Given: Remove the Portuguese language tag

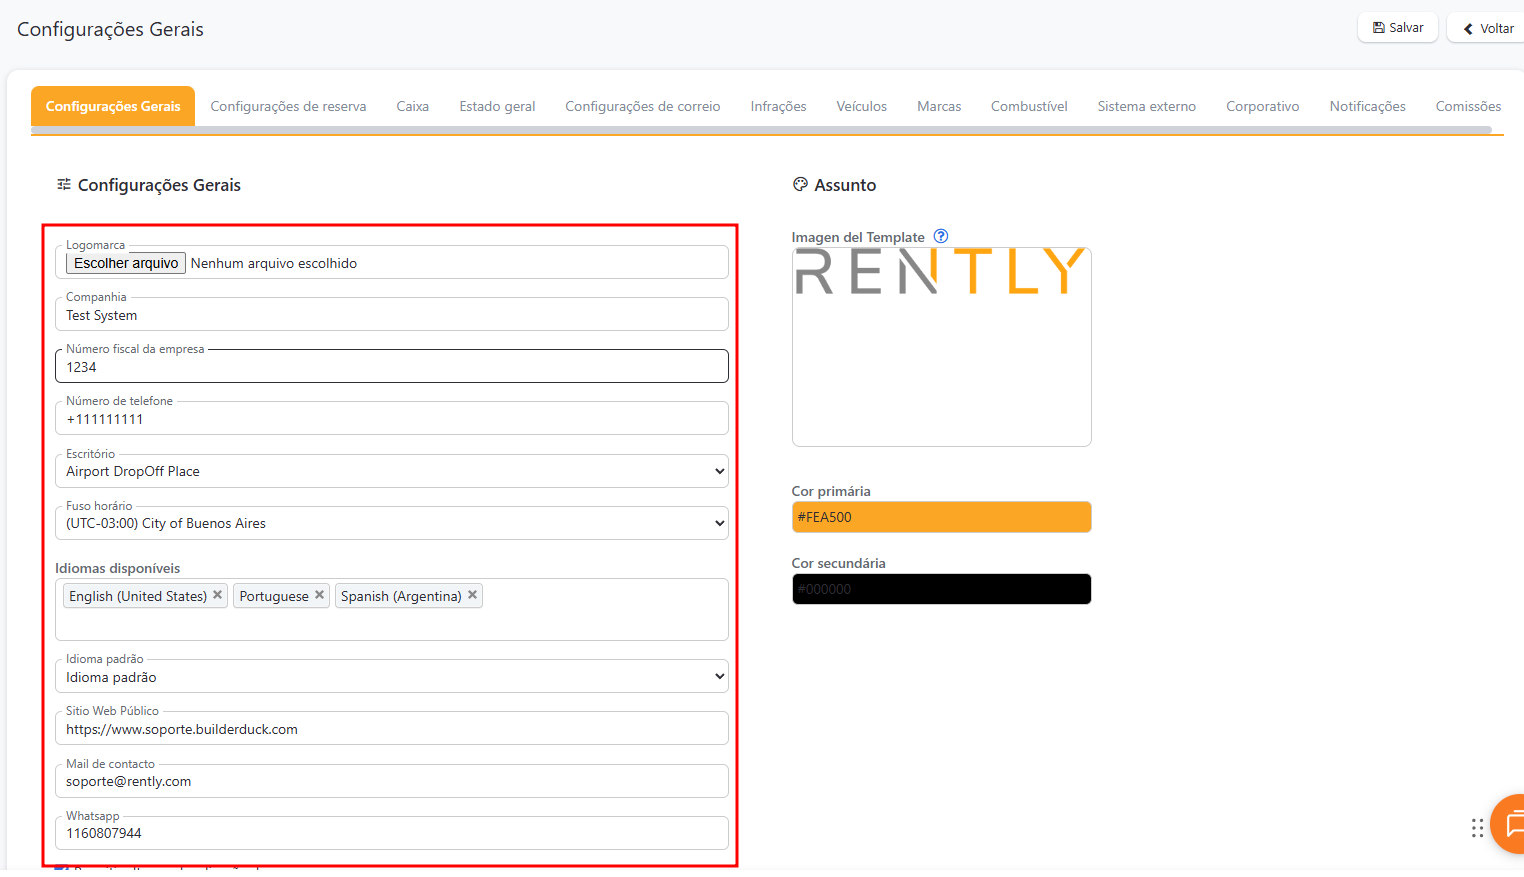Looking at the screenshot, I should pyautogui.click(x=319, y=595).
